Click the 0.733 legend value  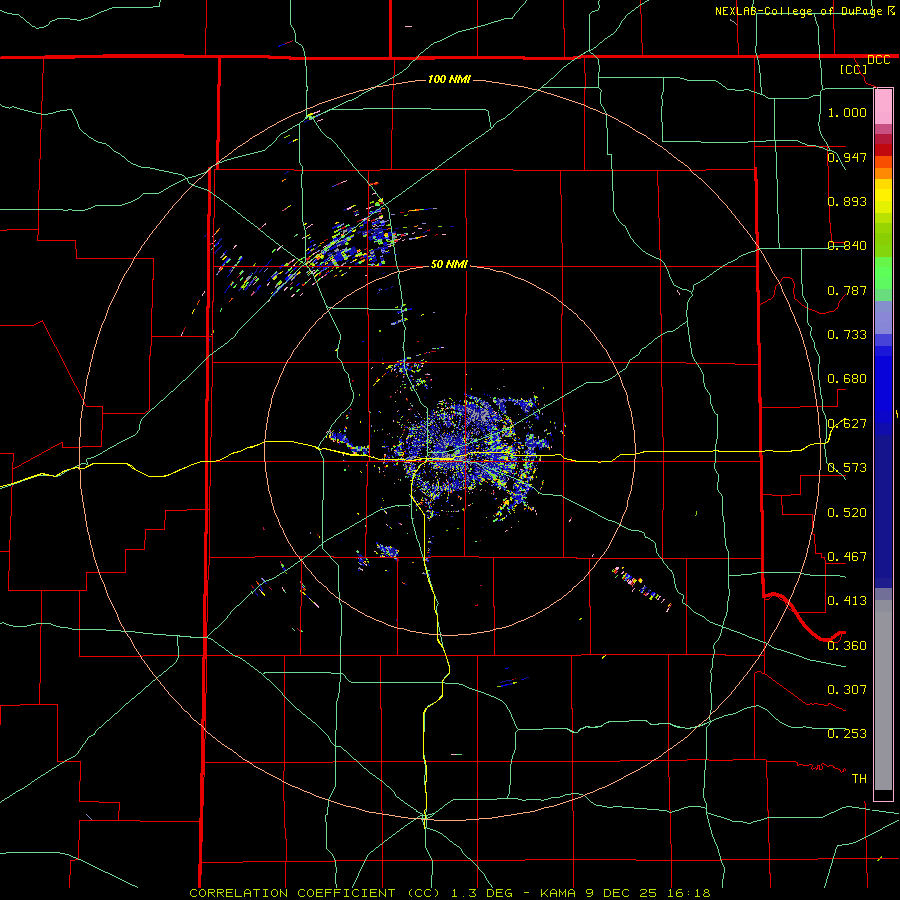[x=847, y=334]
